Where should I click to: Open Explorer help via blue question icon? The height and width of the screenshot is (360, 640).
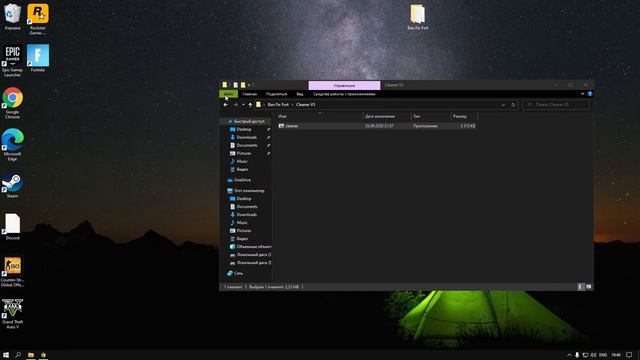pyautogui.click(x=589, y=94)
